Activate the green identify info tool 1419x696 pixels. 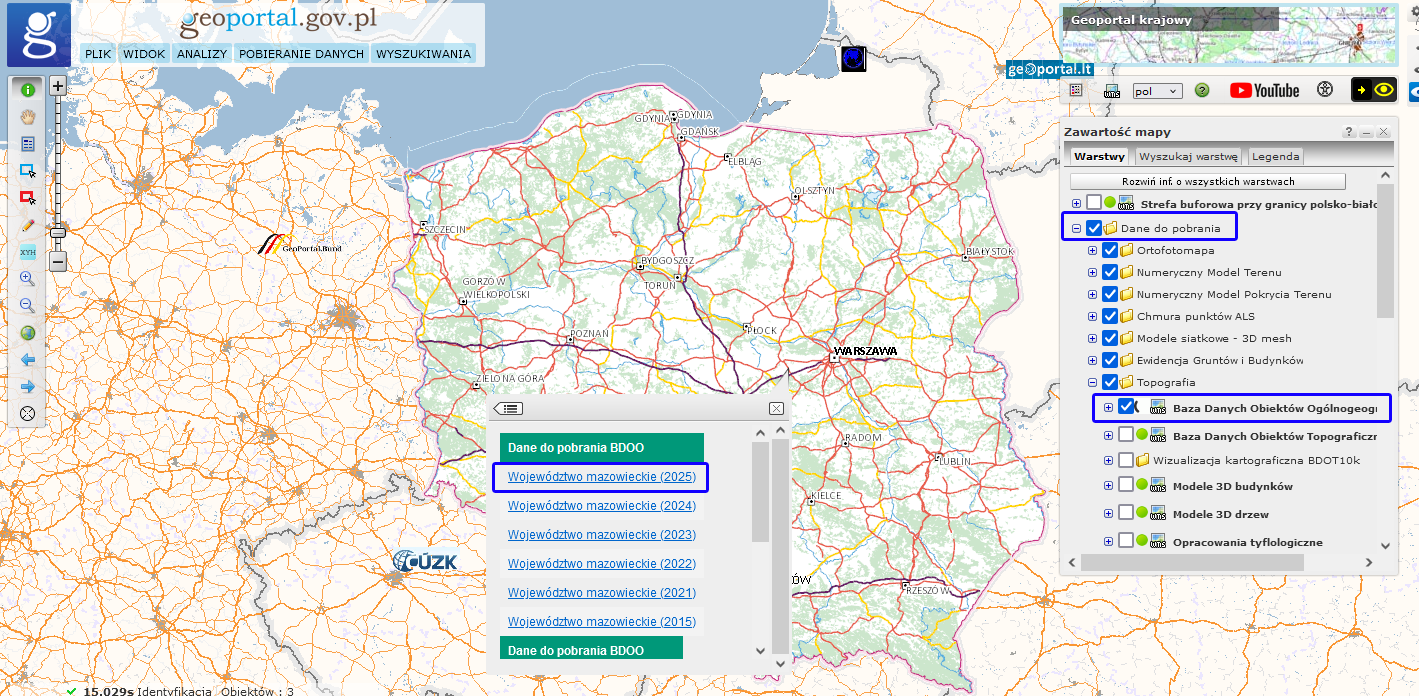pos(27,90)
